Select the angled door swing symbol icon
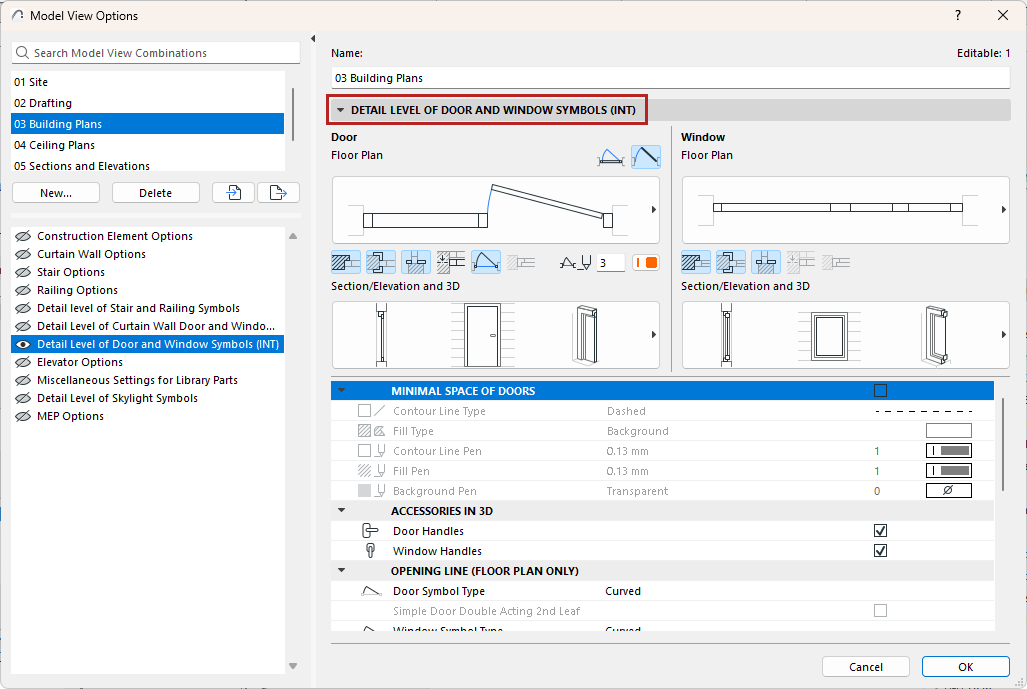 tap(645, 157)
